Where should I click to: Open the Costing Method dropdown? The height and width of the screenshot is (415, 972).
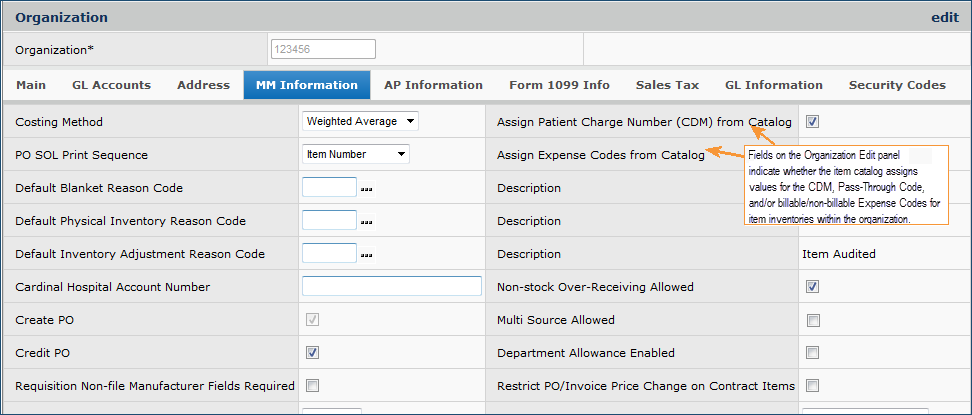tap(360, 122)
